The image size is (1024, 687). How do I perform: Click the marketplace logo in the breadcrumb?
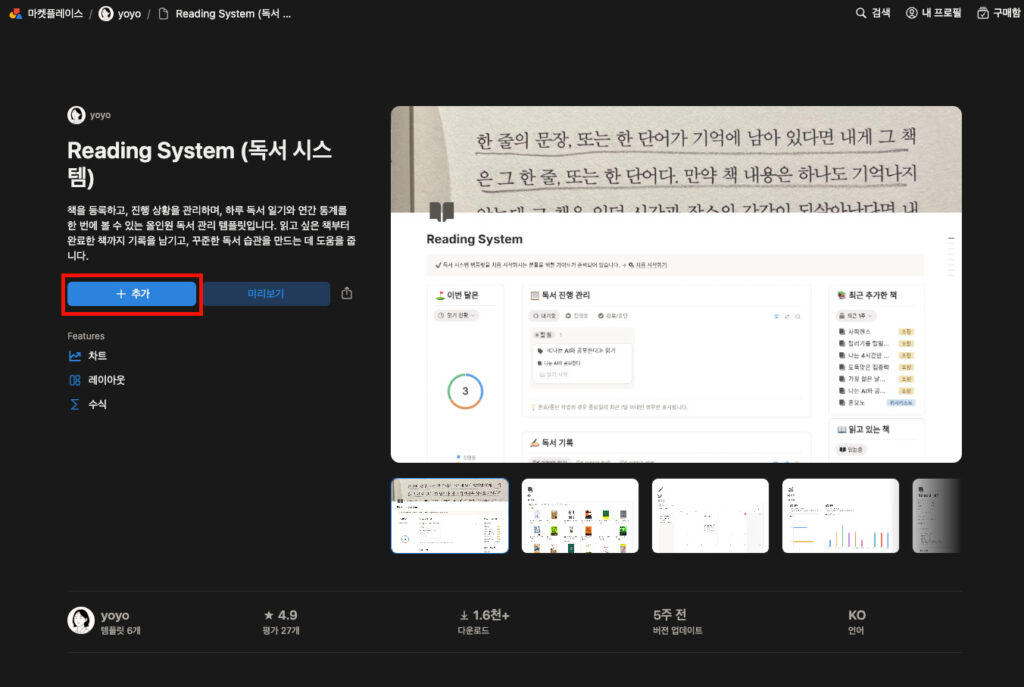pyautogui.click(x=14, y=14)
